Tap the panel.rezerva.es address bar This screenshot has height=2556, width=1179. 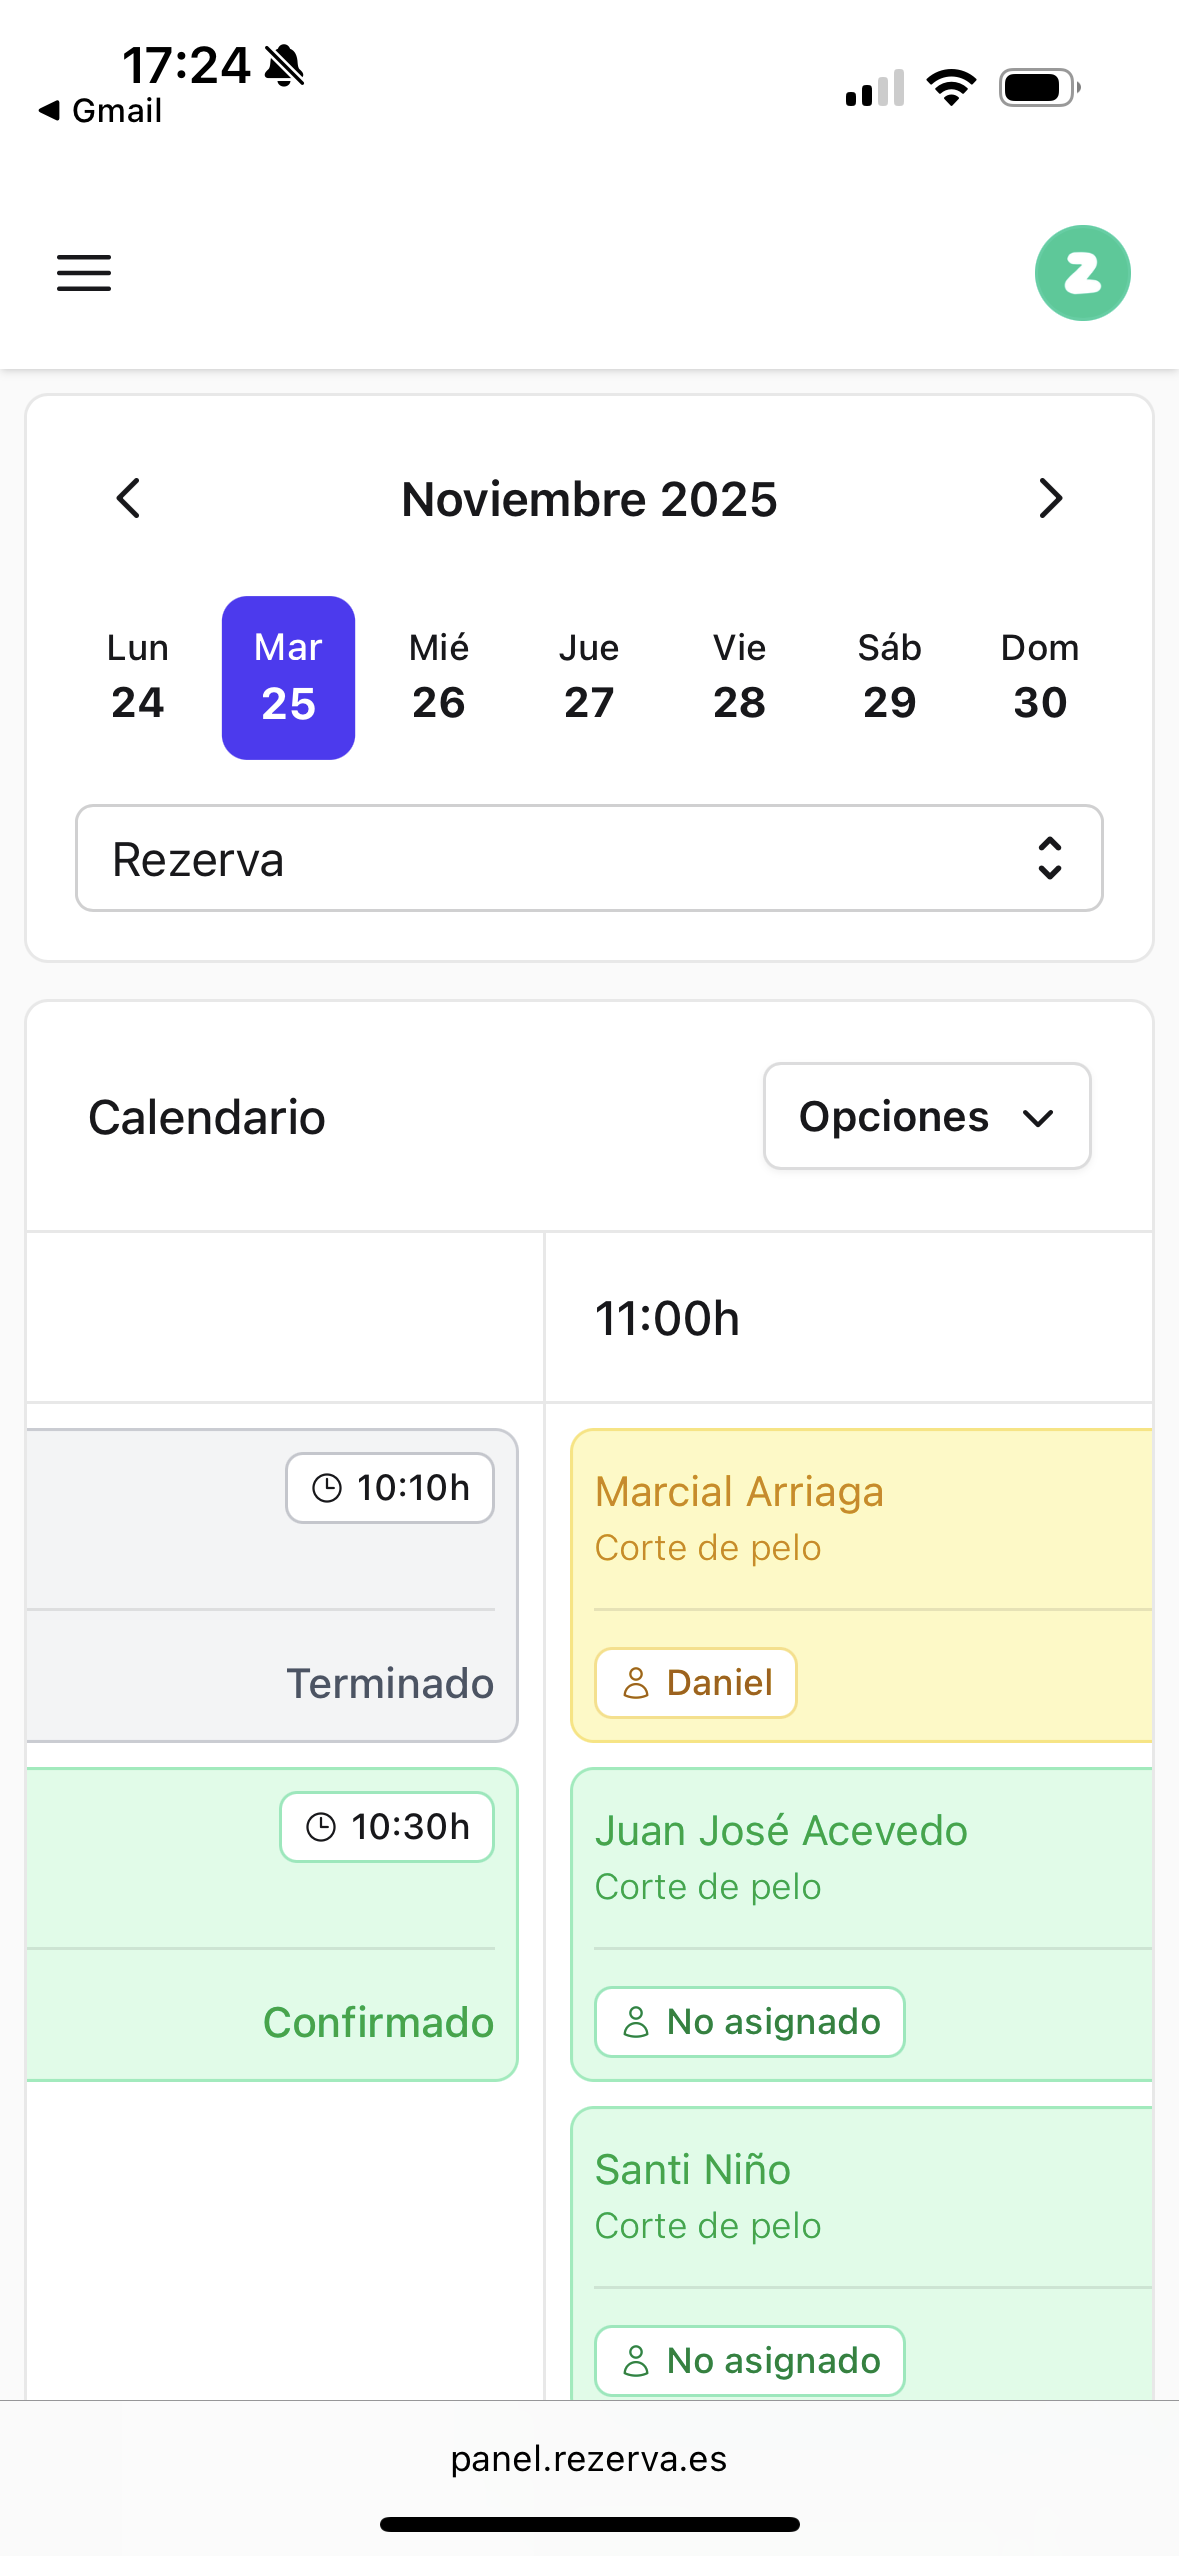[589, 2459]
